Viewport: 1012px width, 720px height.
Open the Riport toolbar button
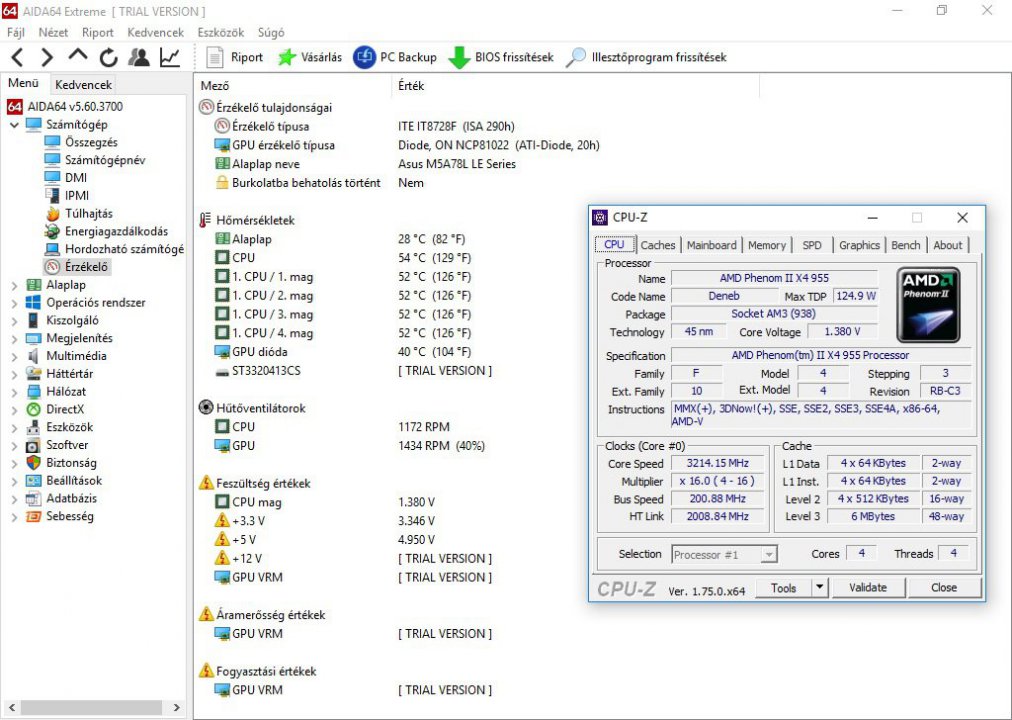point(234,57)
